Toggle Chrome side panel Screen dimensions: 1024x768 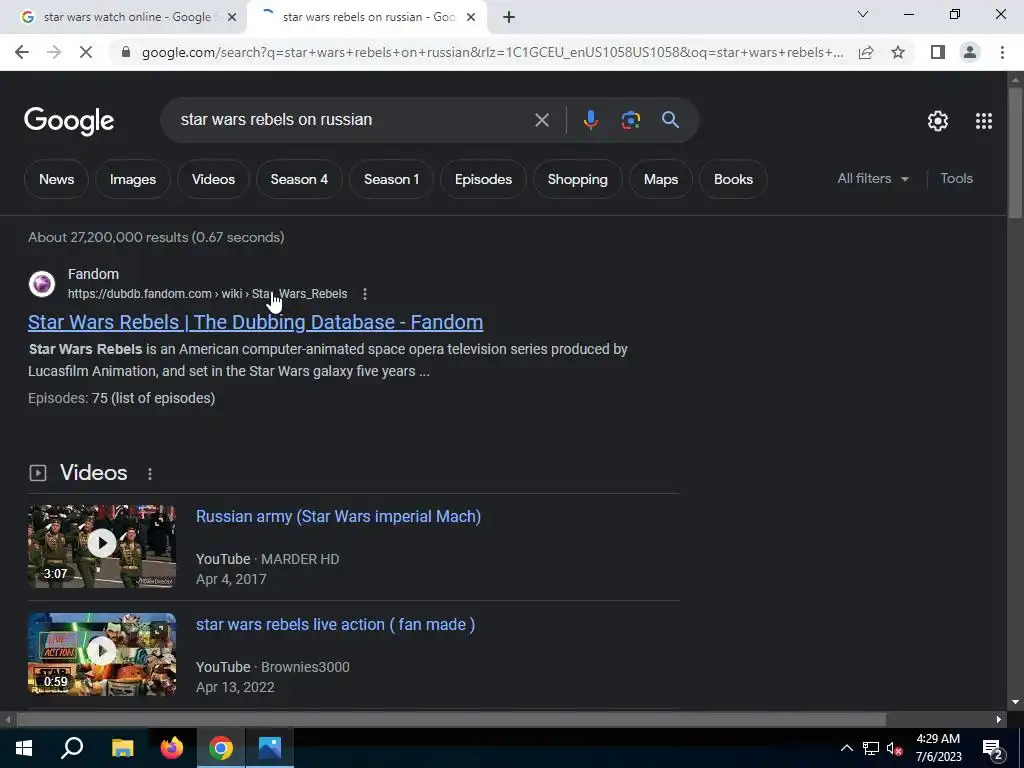[x=938, y=52]
